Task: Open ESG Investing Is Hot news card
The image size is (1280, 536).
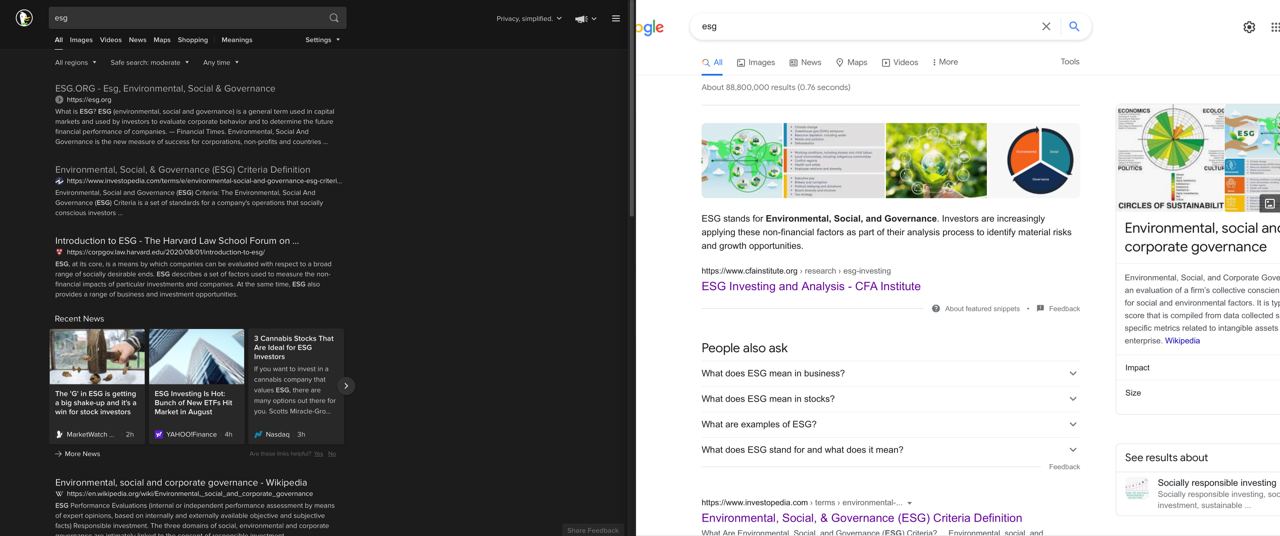Action: [197, 386]
